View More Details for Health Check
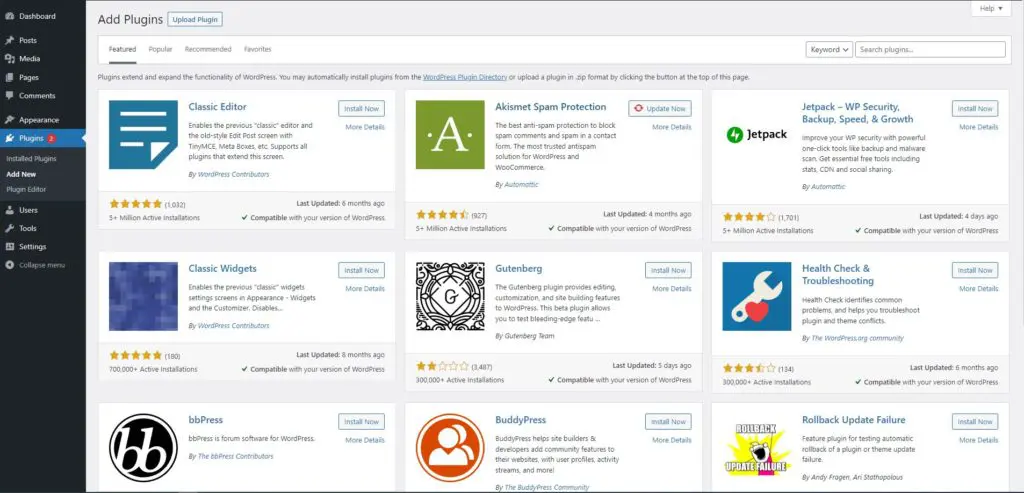The height and width of the screenshot is (493, 1024). click(x=978, y=289)
